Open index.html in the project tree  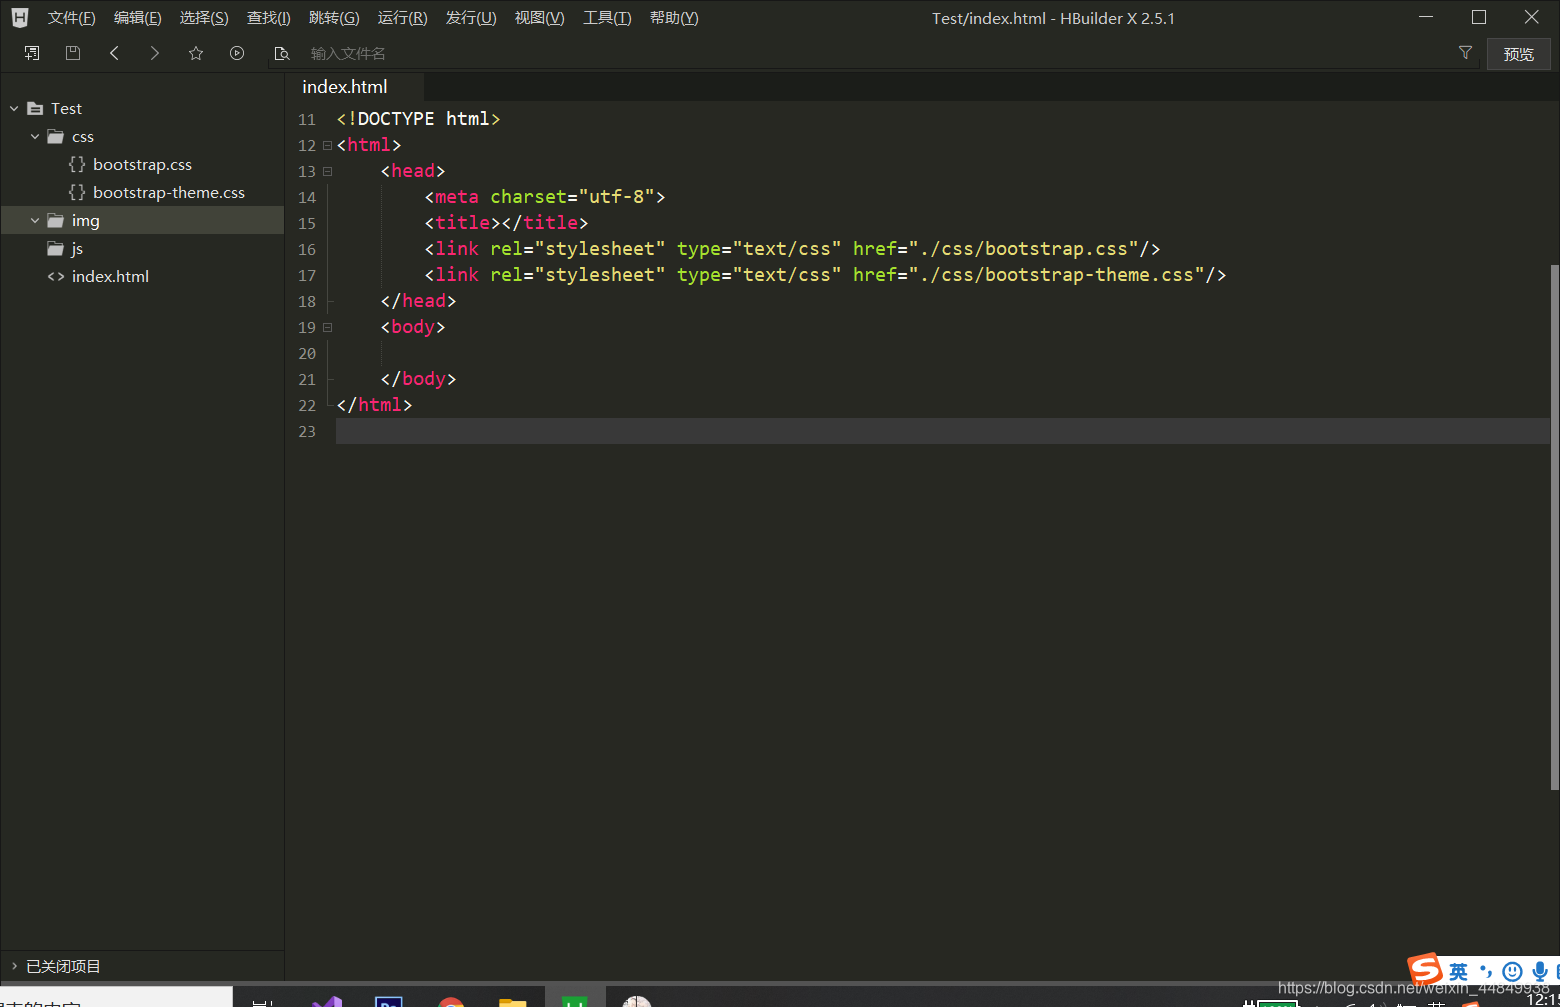(x=110, y=276)
